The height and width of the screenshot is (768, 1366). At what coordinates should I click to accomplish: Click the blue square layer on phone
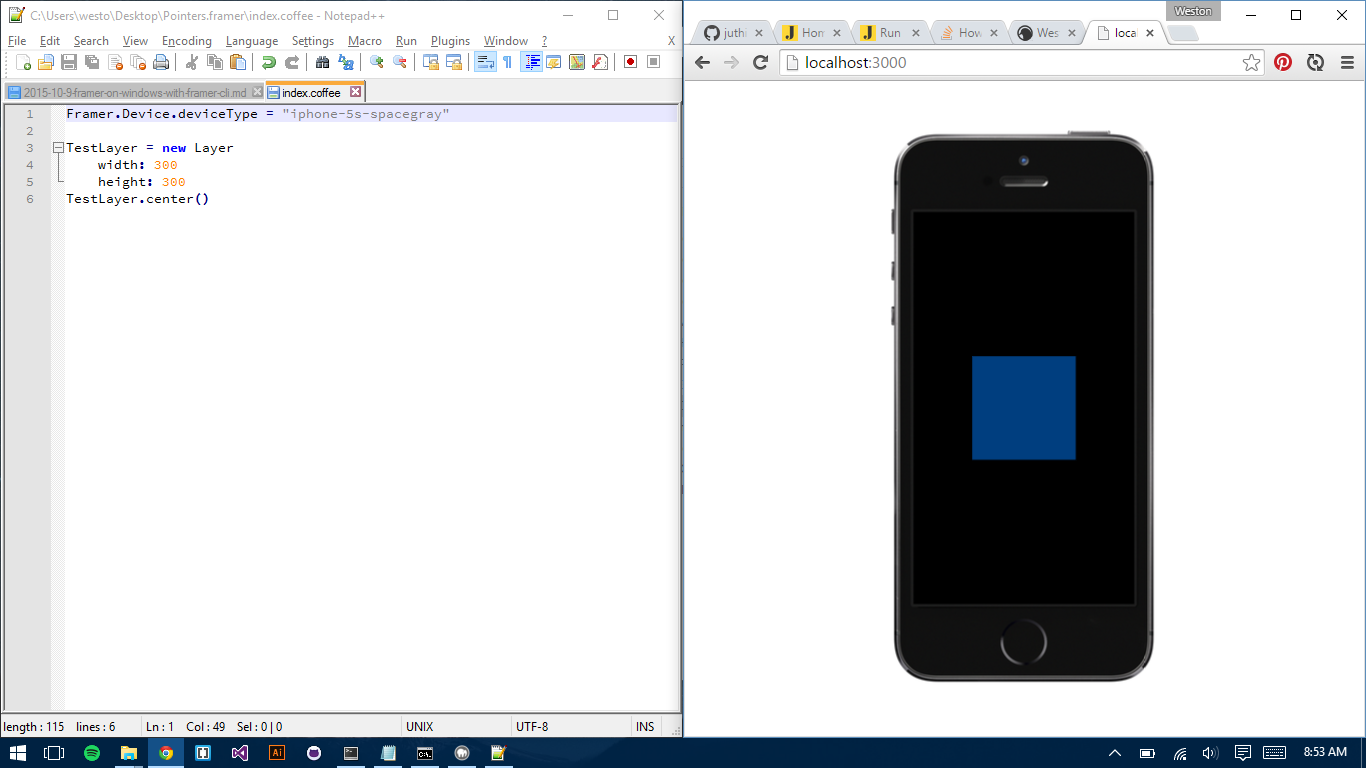pos(1023,408)
